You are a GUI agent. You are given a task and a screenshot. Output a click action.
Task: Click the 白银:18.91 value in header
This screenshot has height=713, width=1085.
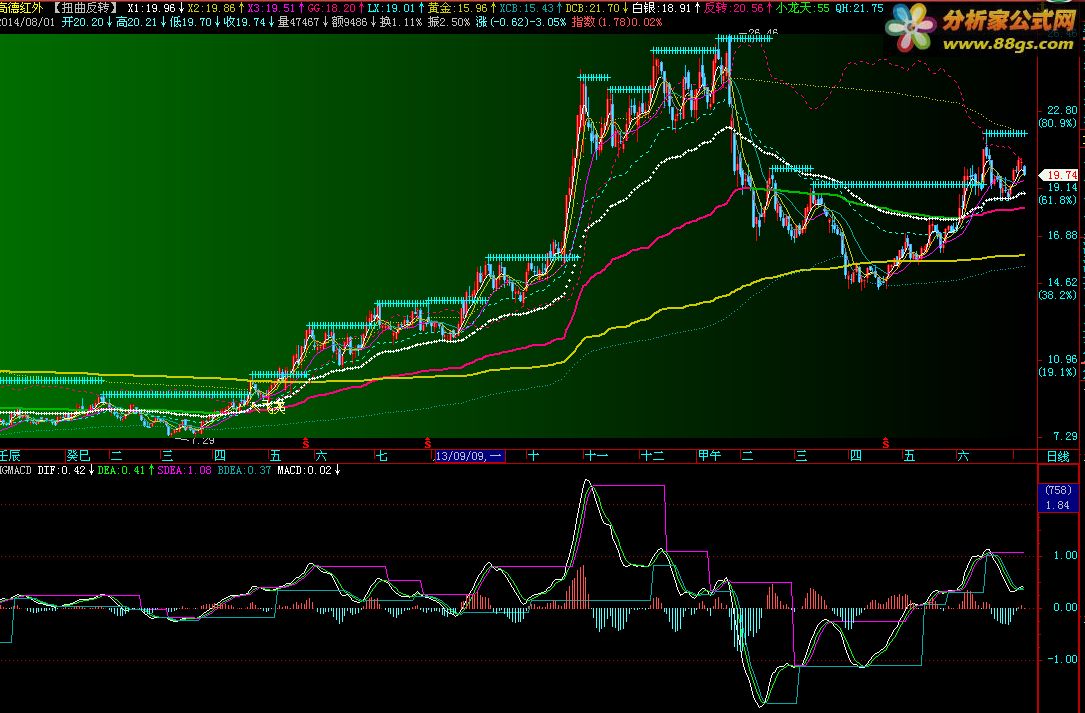point(662,8)
